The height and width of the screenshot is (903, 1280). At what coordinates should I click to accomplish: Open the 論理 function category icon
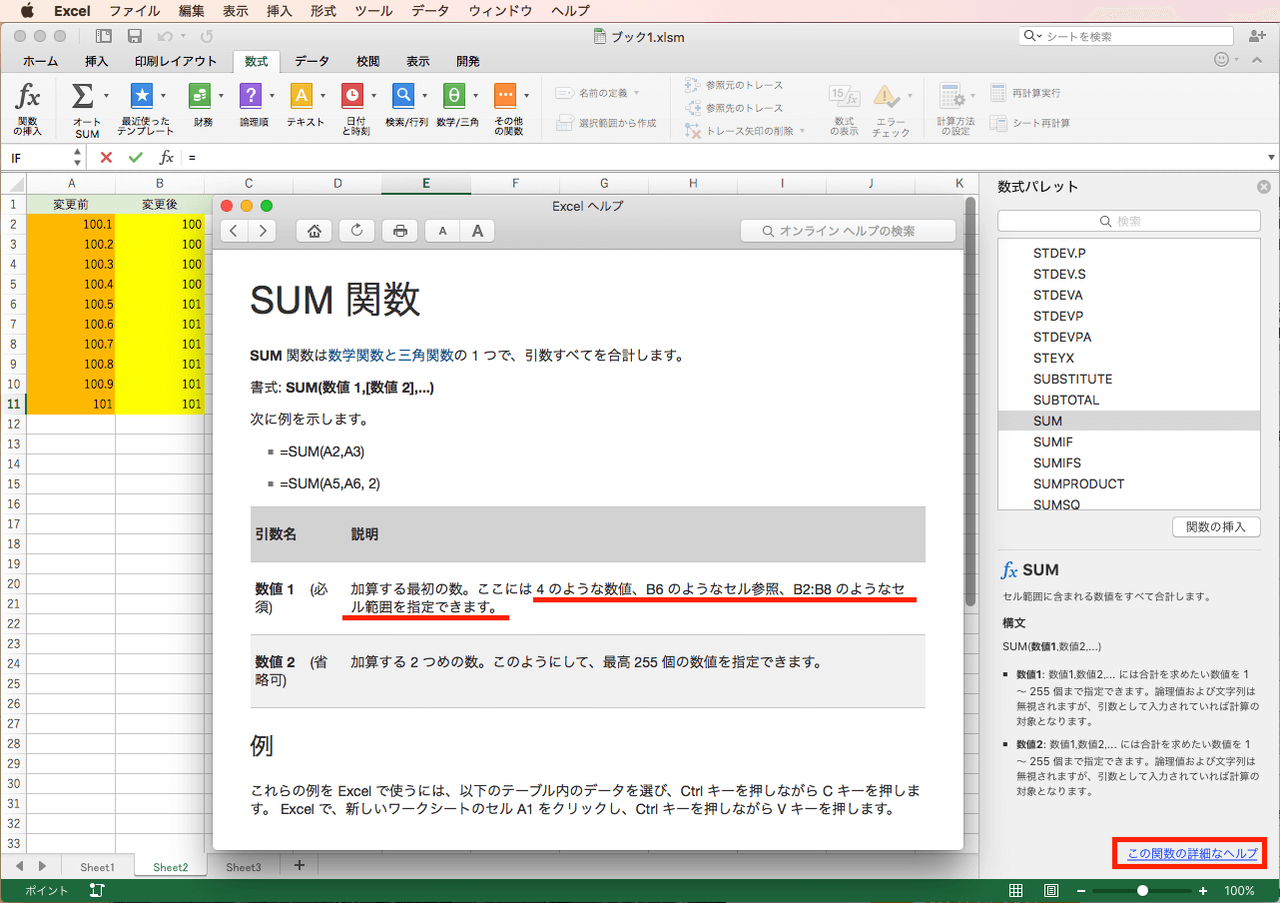tap(250, 96)
